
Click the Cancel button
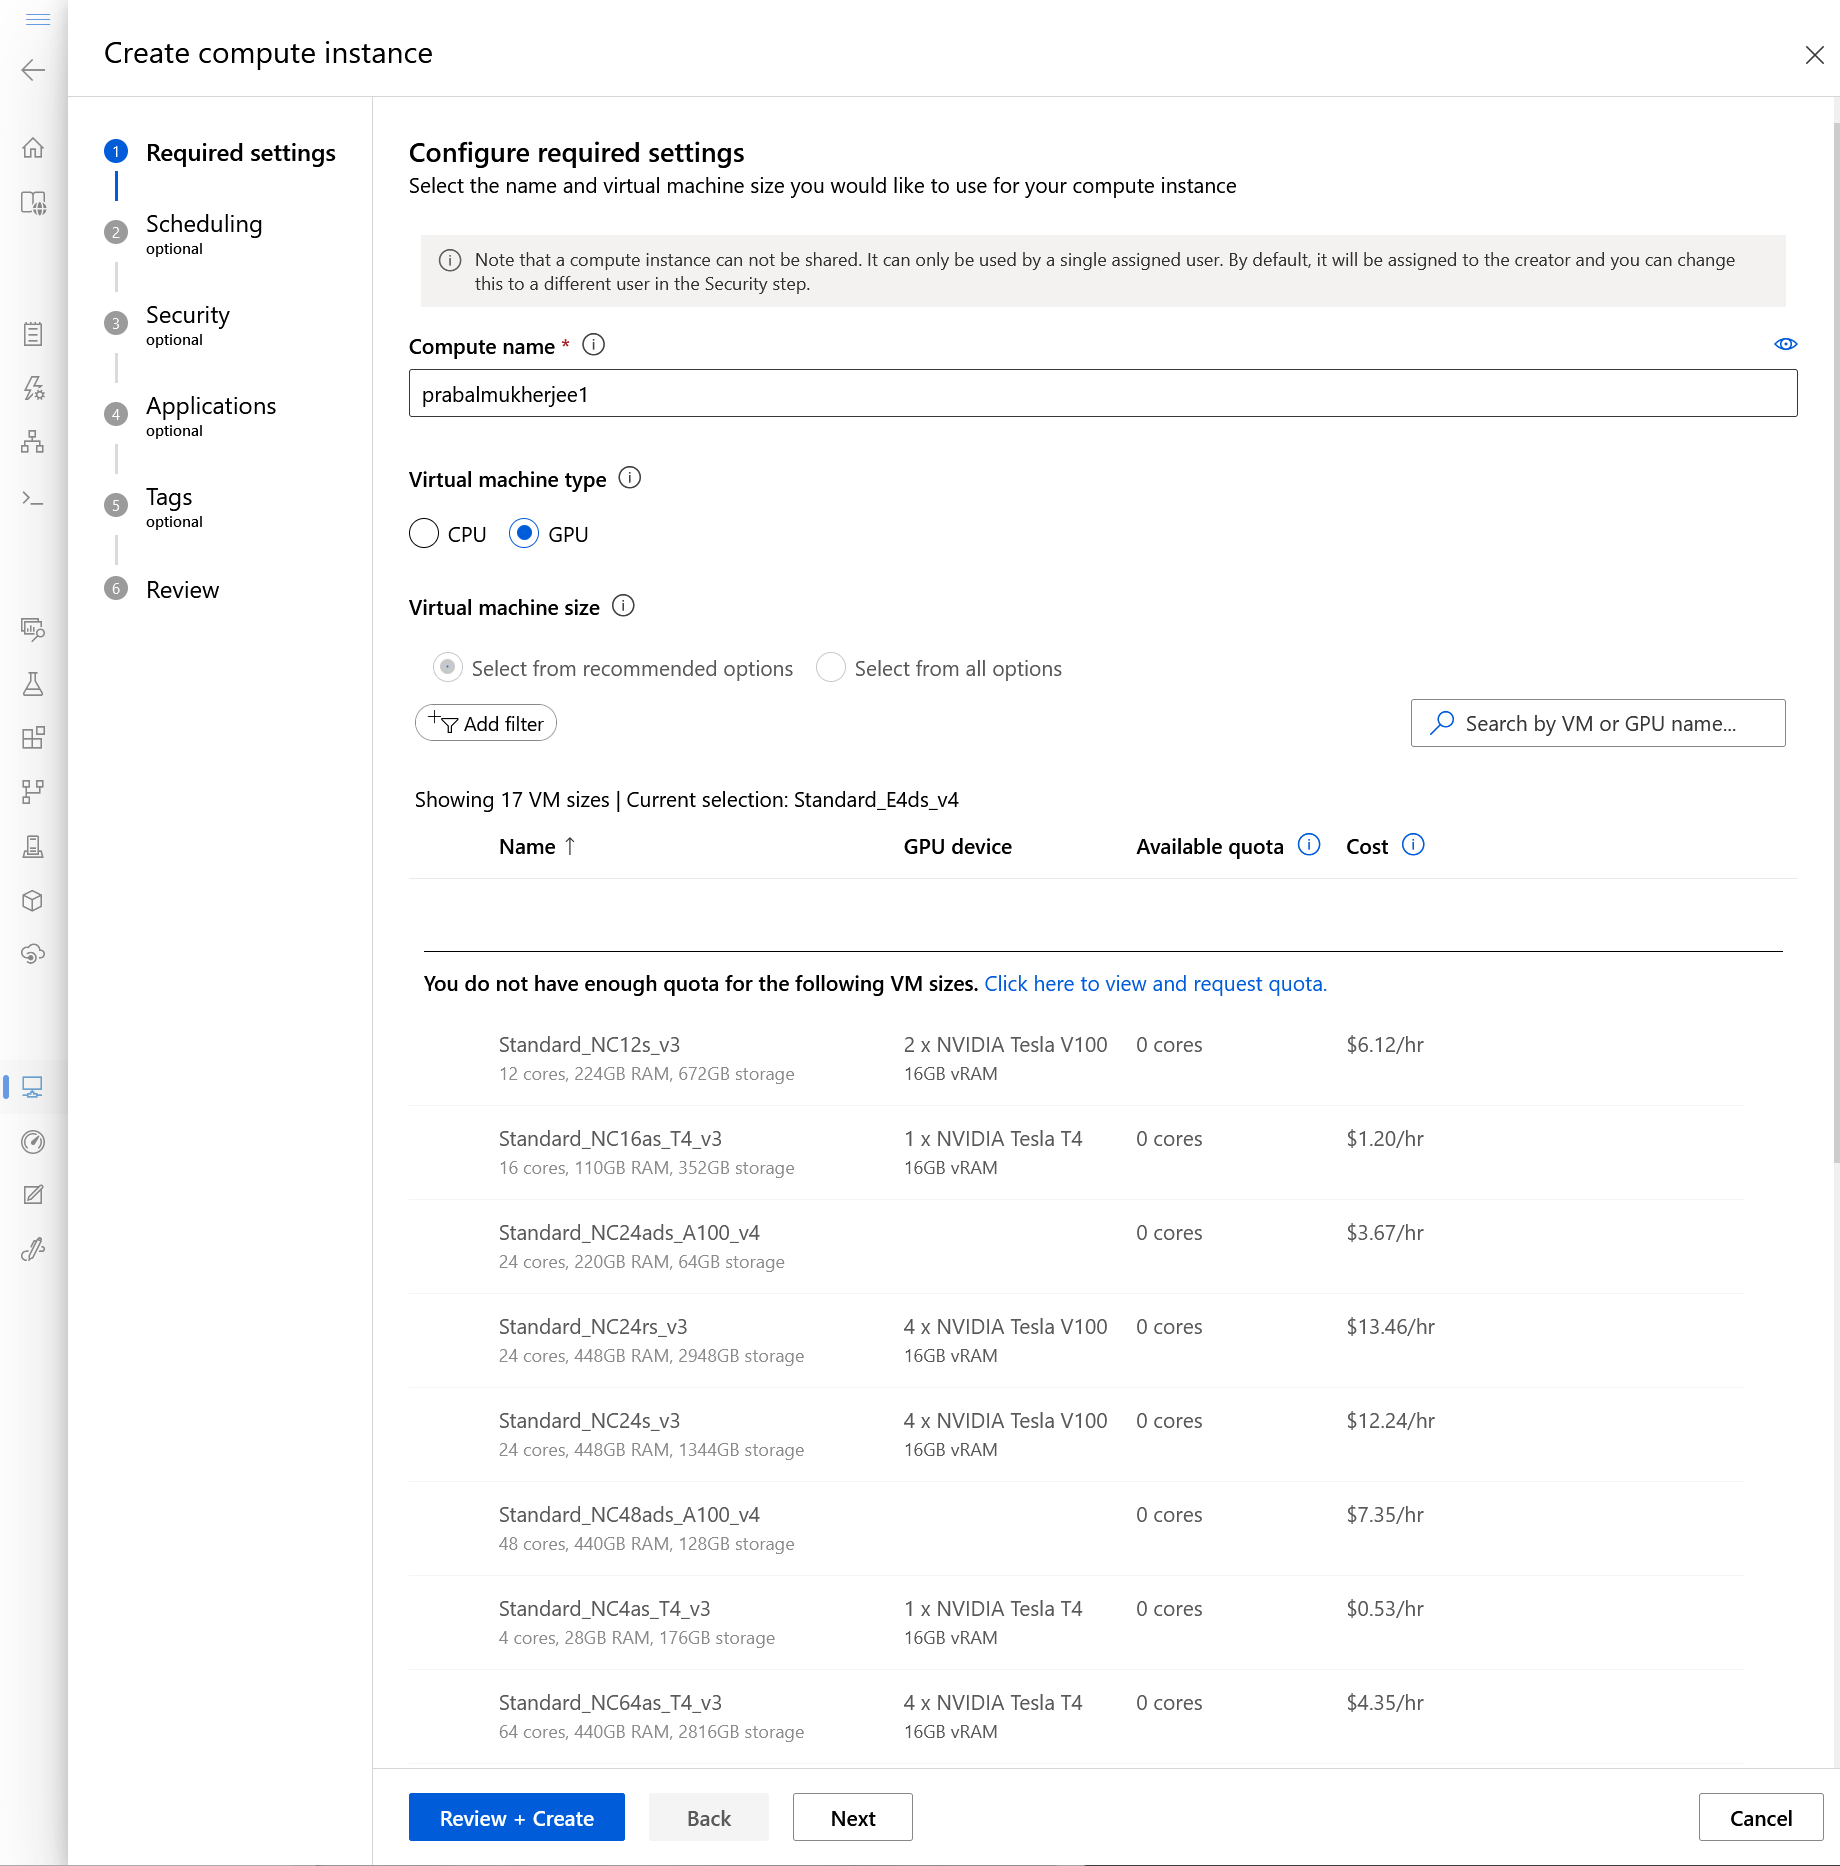pos(1761,1817)
